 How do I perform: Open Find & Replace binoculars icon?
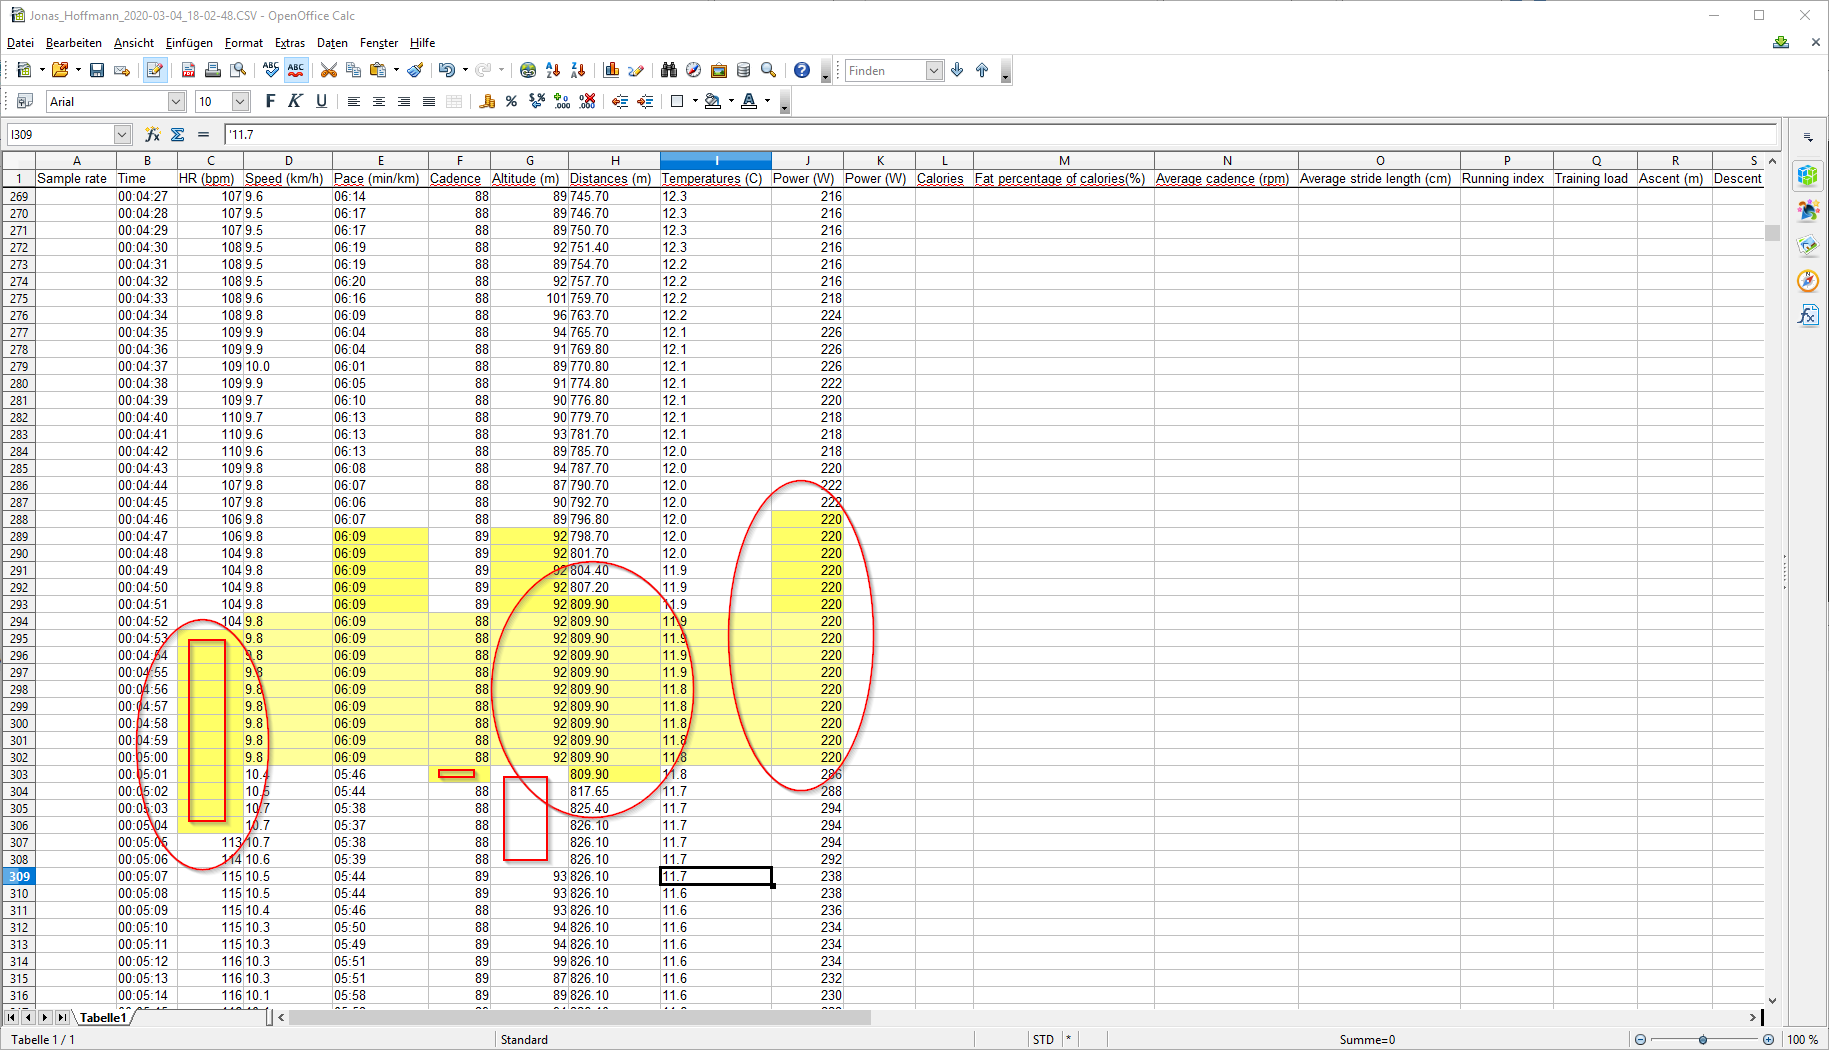coord(669,70)
